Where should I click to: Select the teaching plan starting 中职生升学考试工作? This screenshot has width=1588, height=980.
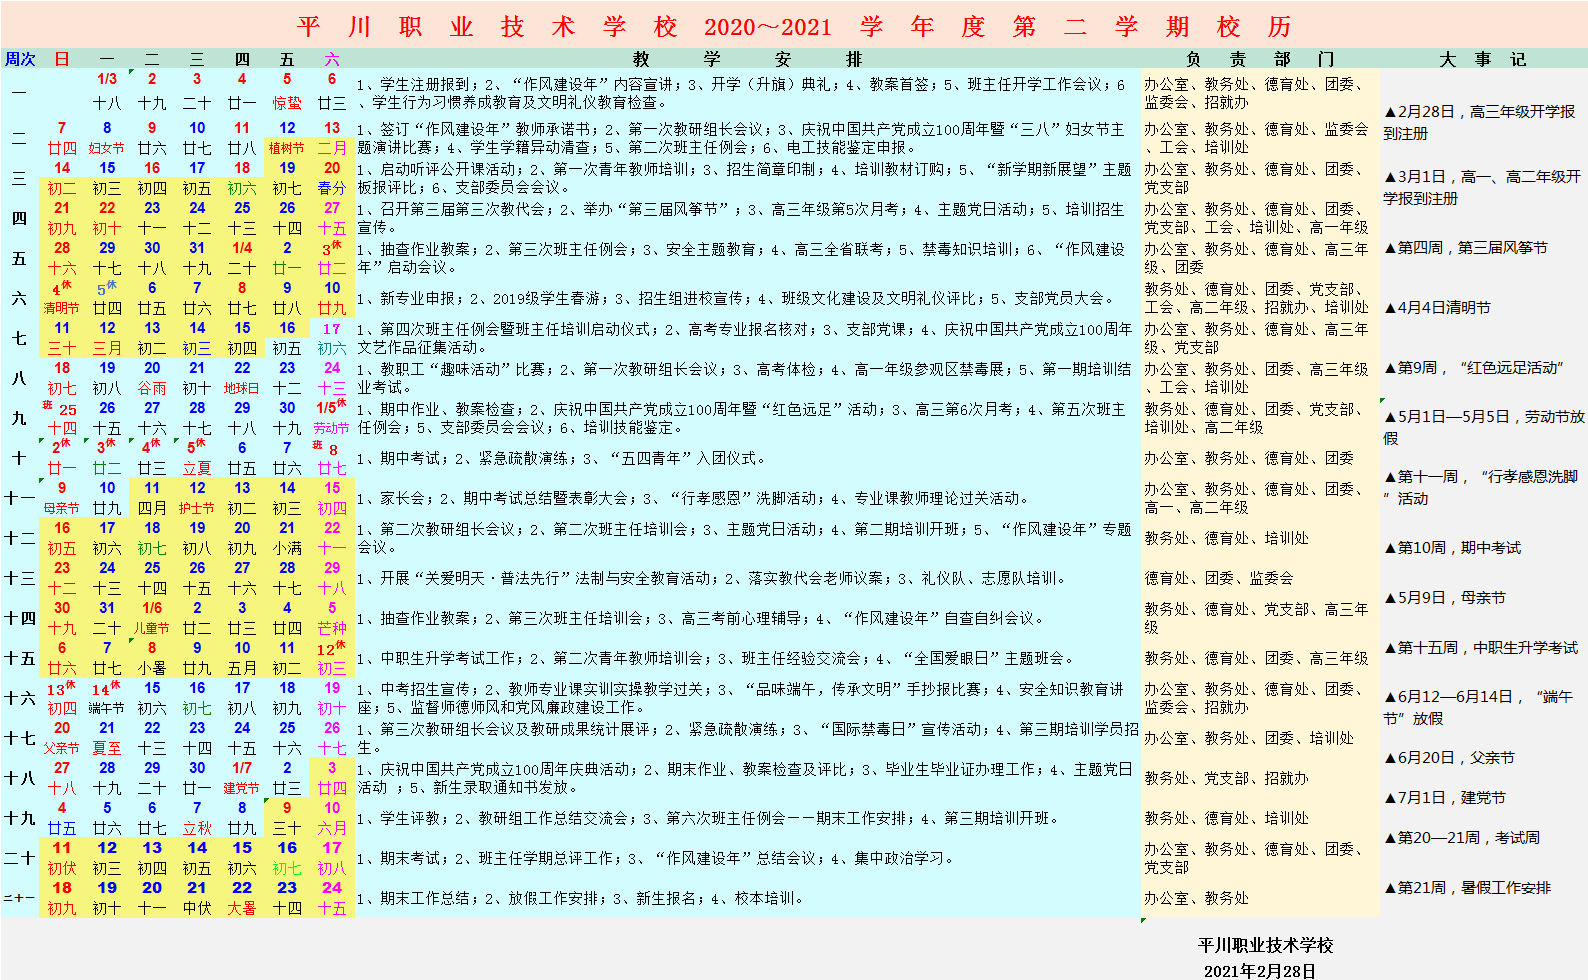(748, 658)
